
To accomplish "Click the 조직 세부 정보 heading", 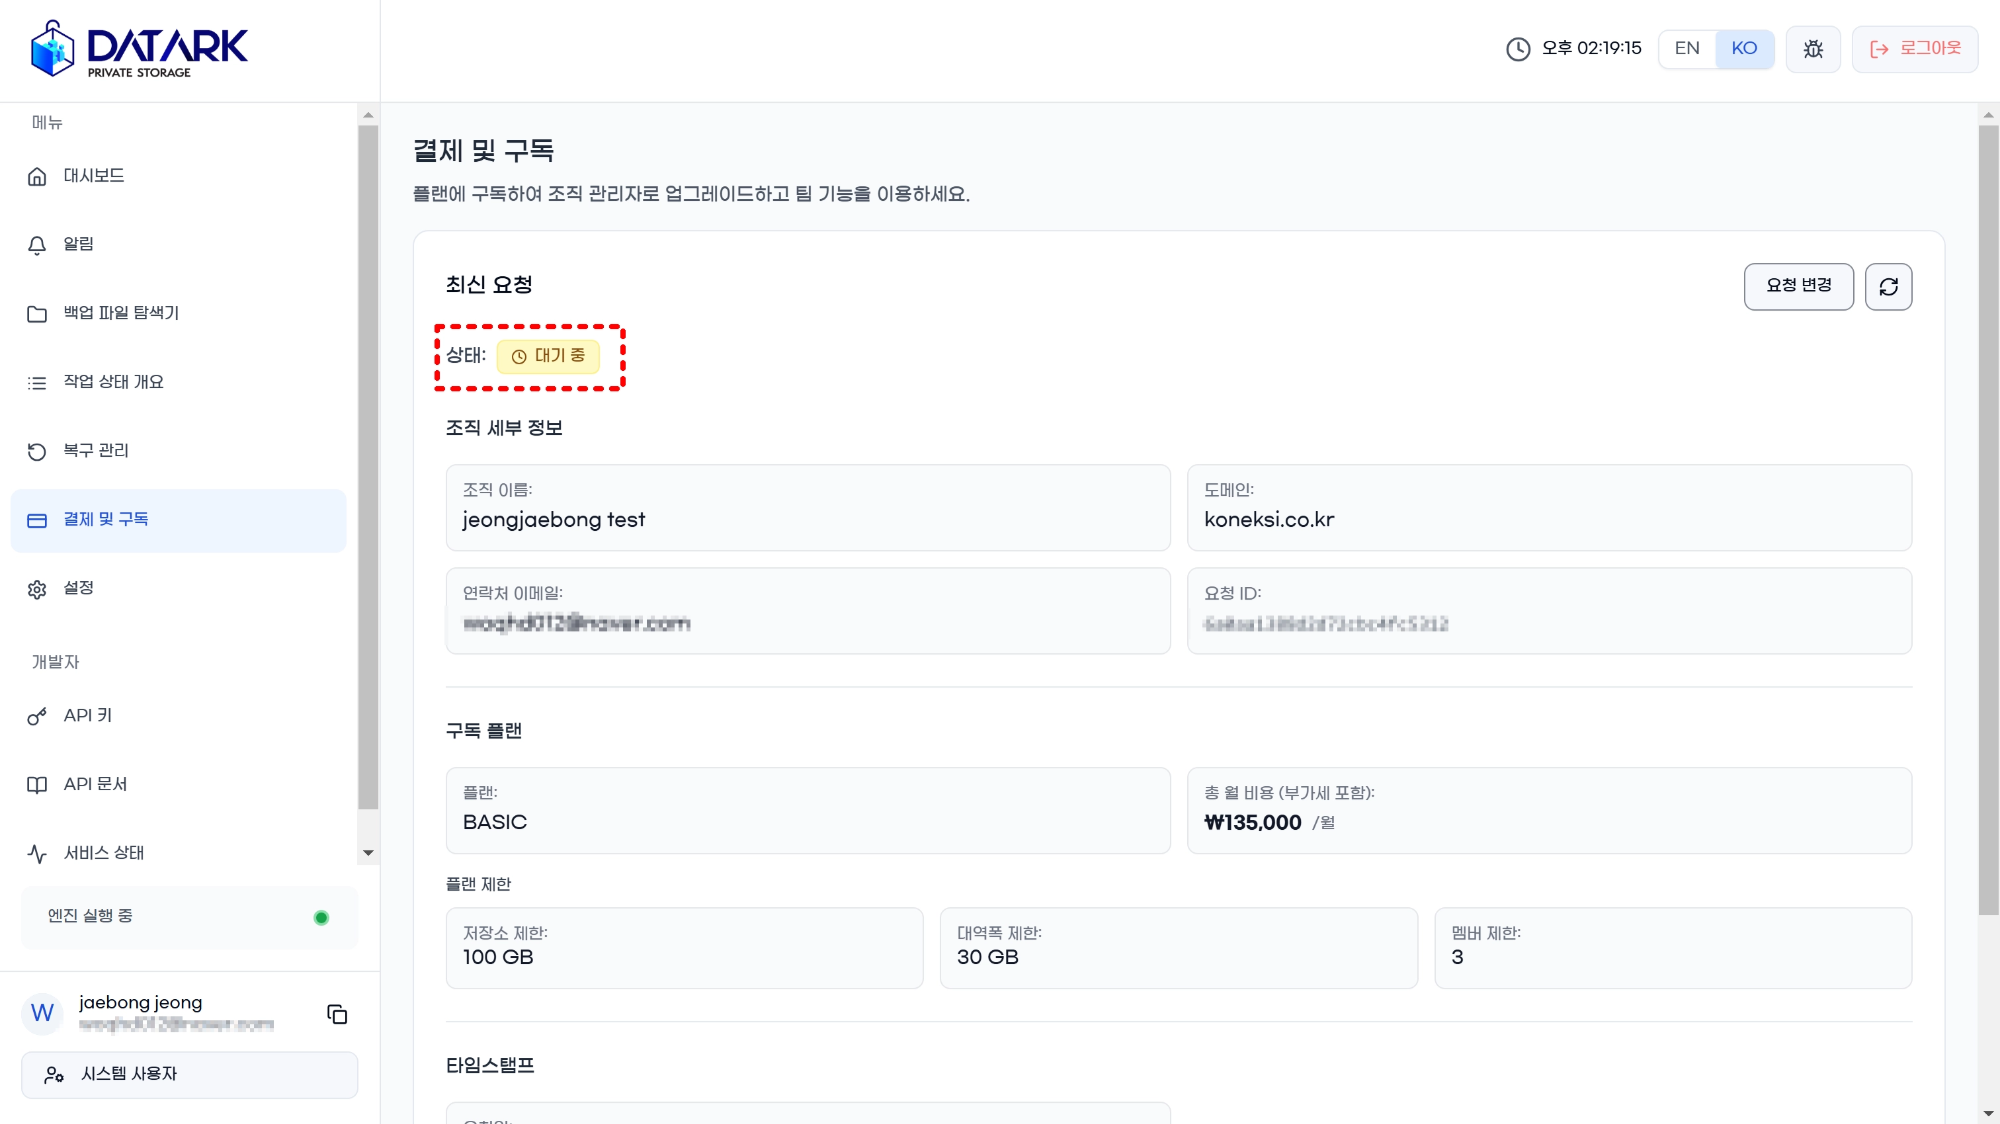I will click(504, 428).
